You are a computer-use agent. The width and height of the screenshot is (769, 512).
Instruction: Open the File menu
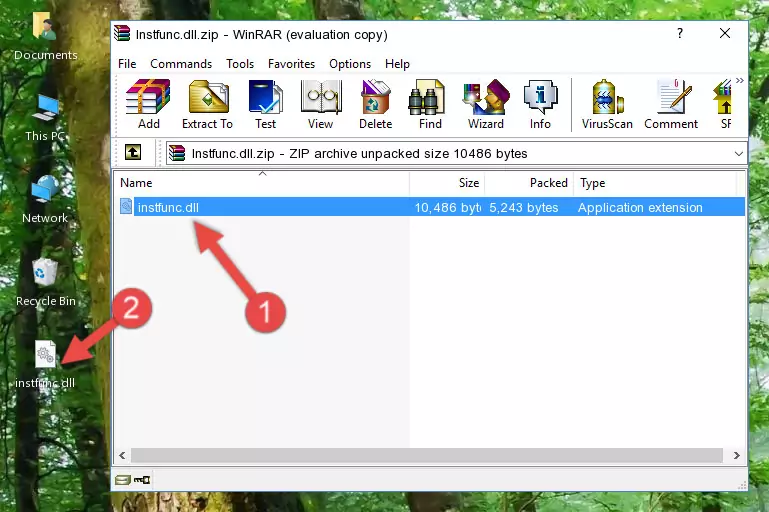(127, 64)
